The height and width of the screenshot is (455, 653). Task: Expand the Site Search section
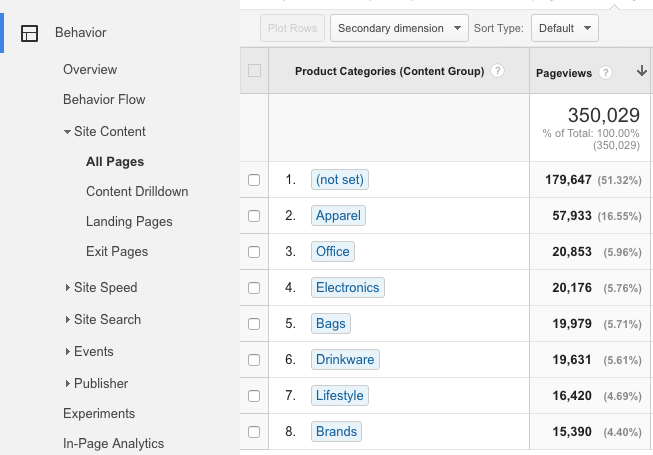(67, 320)
